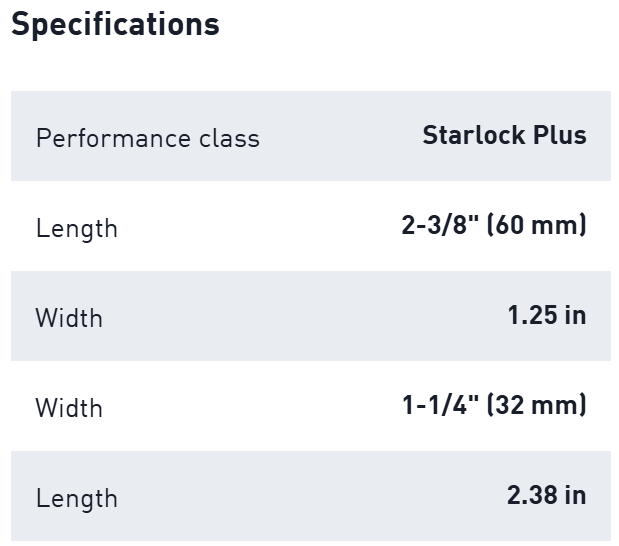Select the 2.38 in length value

point(546,495)
